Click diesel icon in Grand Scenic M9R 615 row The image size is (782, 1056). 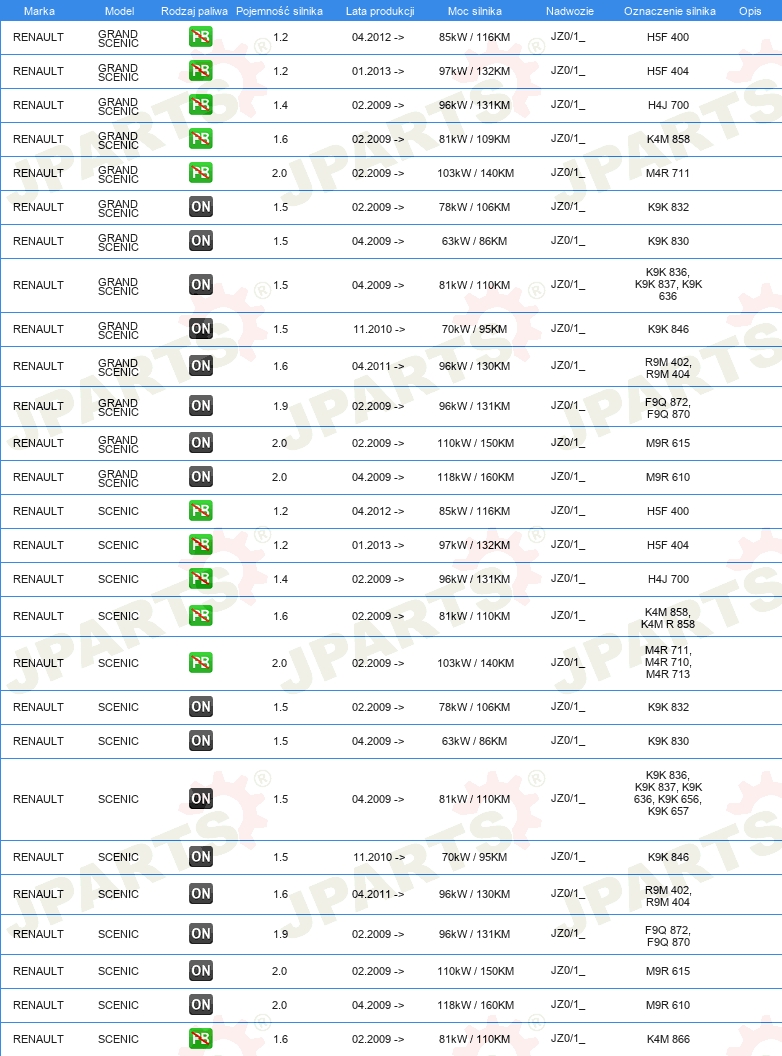click(201, 442)
